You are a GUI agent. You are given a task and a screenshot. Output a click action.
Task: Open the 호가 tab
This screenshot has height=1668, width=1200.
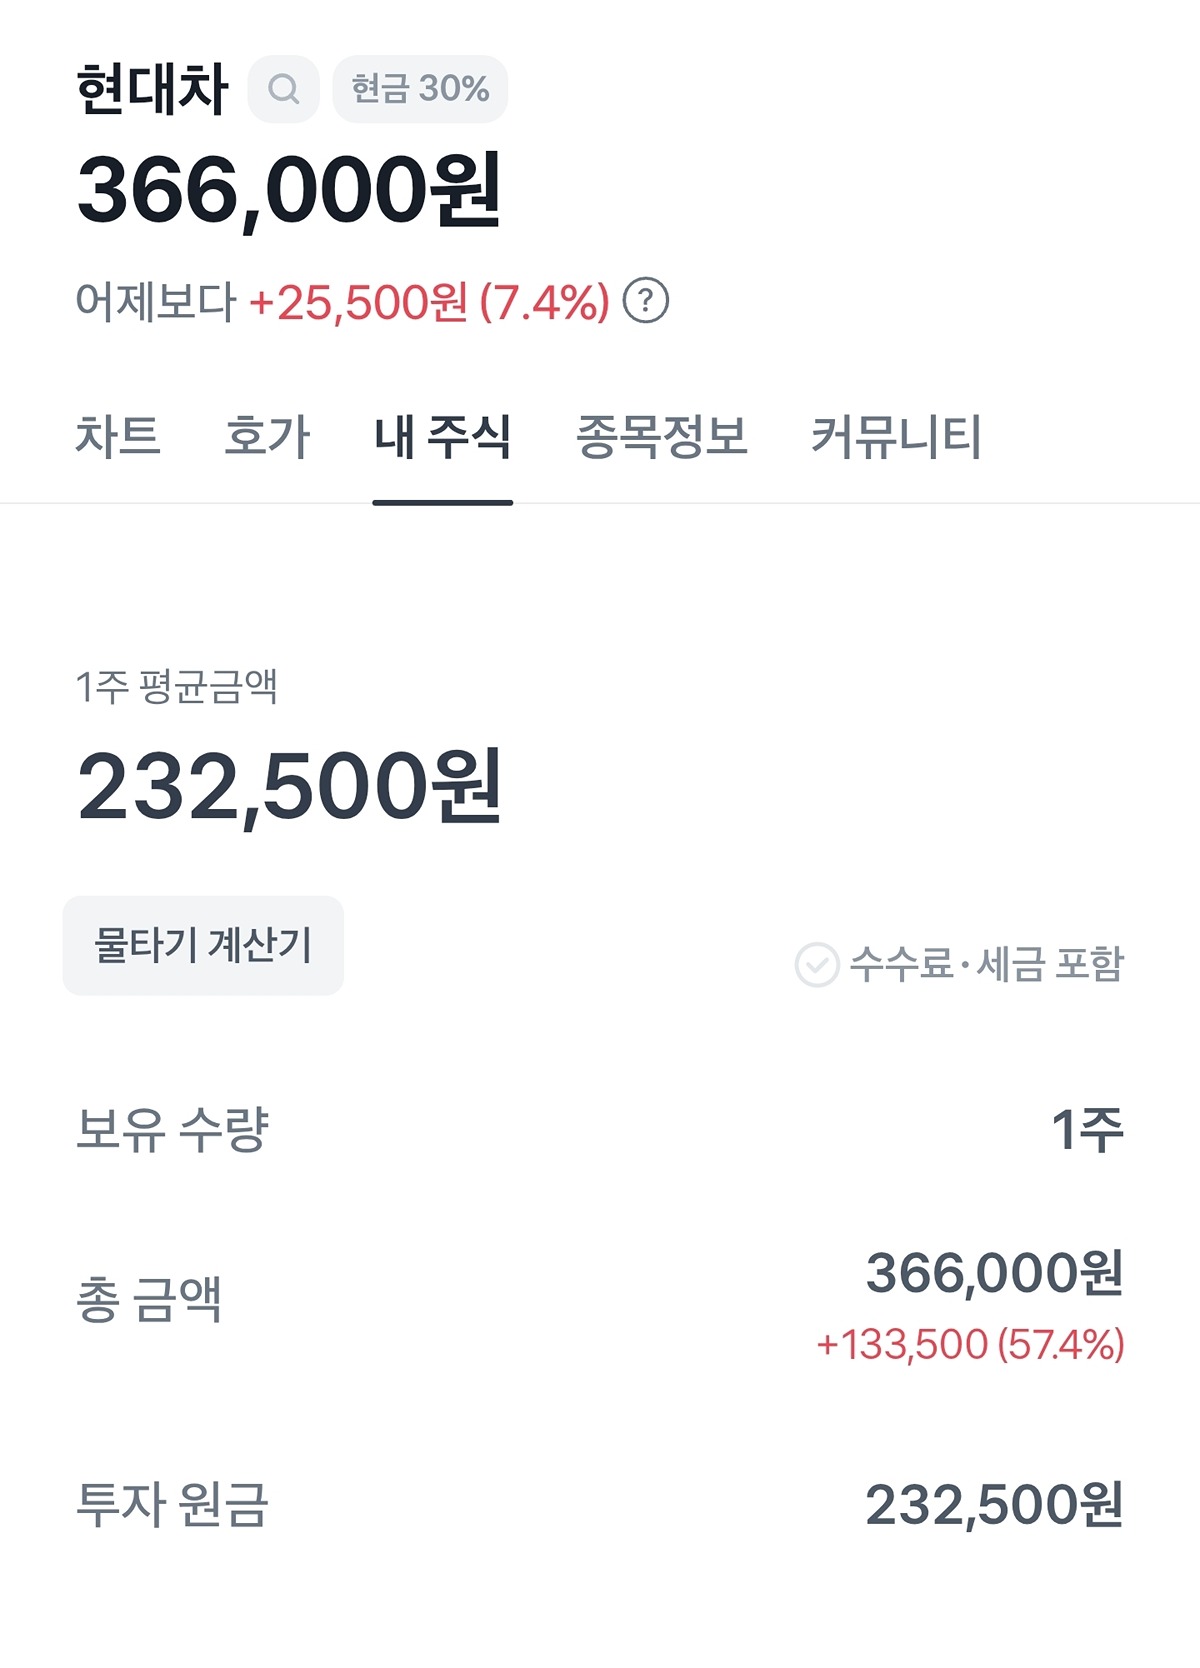(267, 437)
